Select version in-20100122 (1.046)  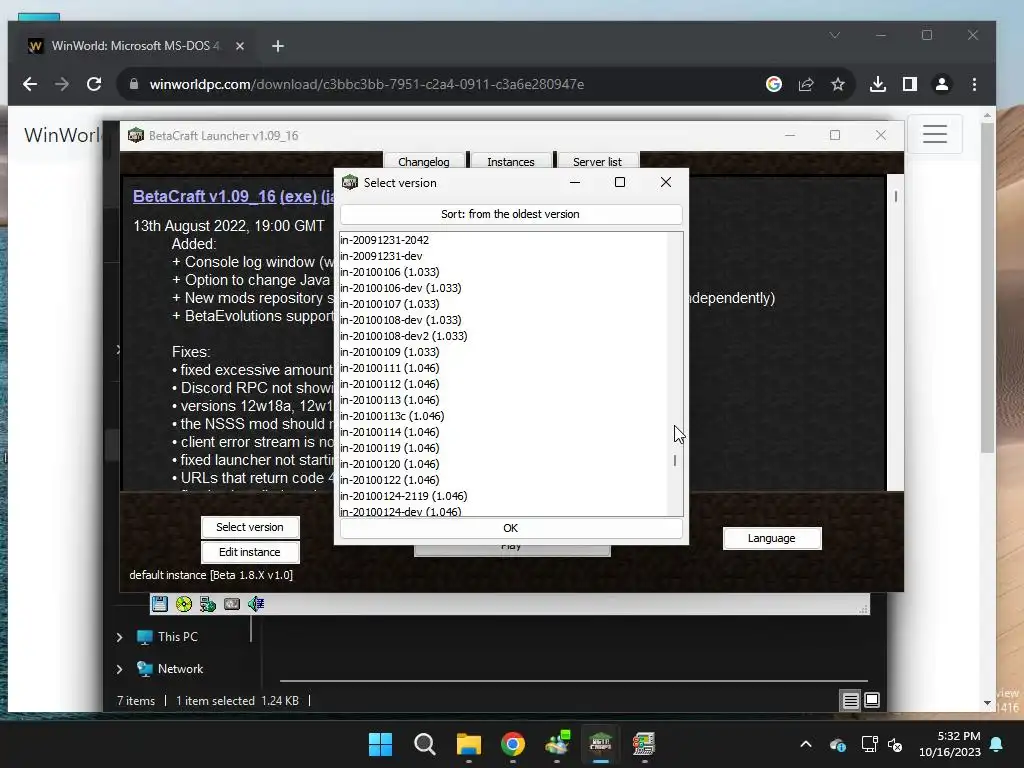pos(503,480)
